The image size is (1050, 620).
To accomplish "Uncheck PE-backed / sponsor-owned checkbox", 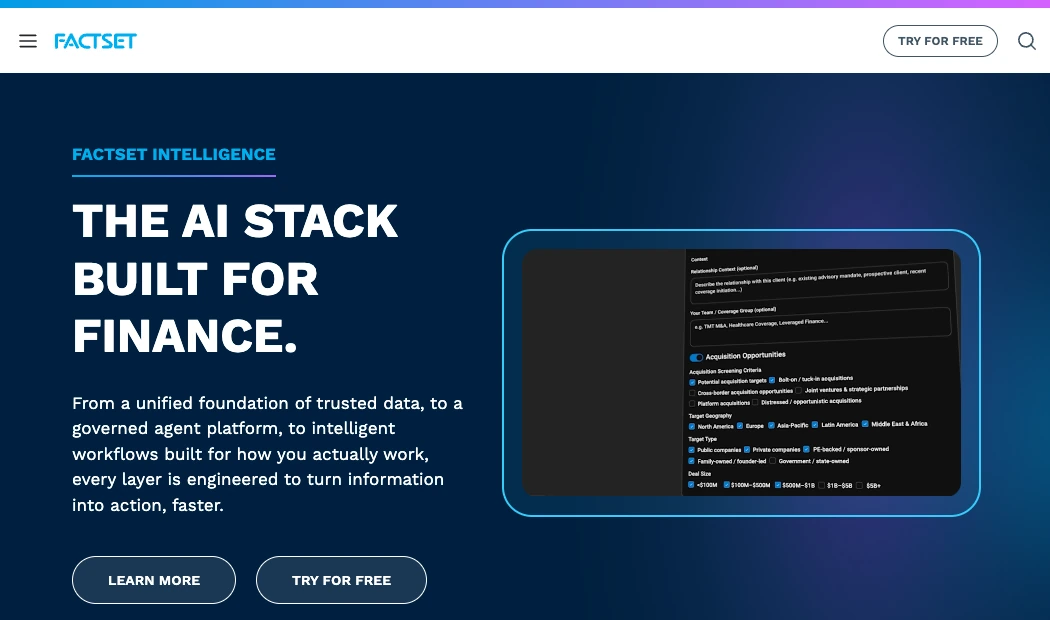I will [x=806, y=449].
